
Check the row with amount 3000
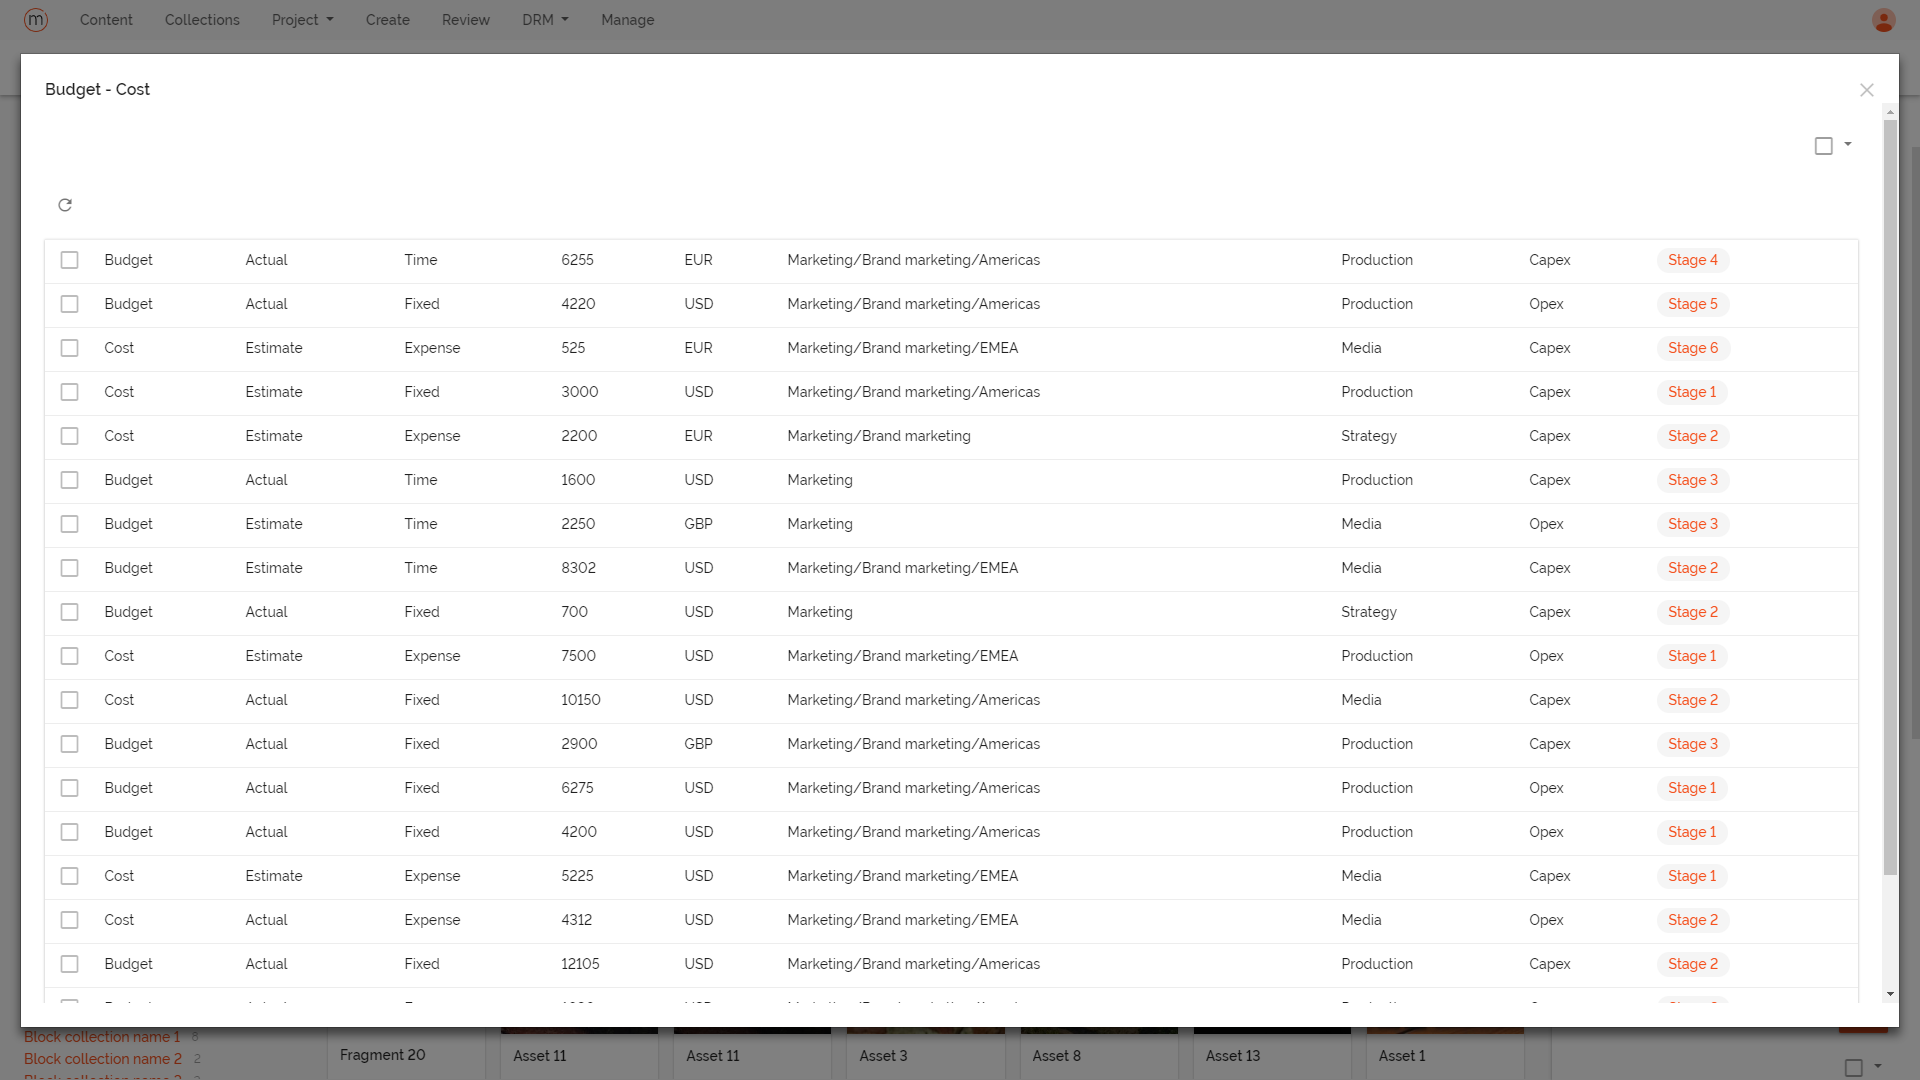click(x=69, y=392)
